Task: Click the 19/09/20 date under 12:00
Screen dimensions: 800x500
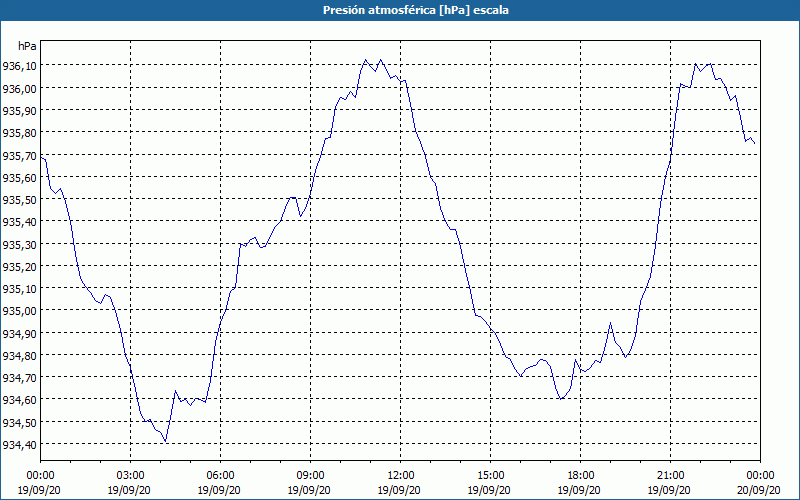Action: pos(399,490)
